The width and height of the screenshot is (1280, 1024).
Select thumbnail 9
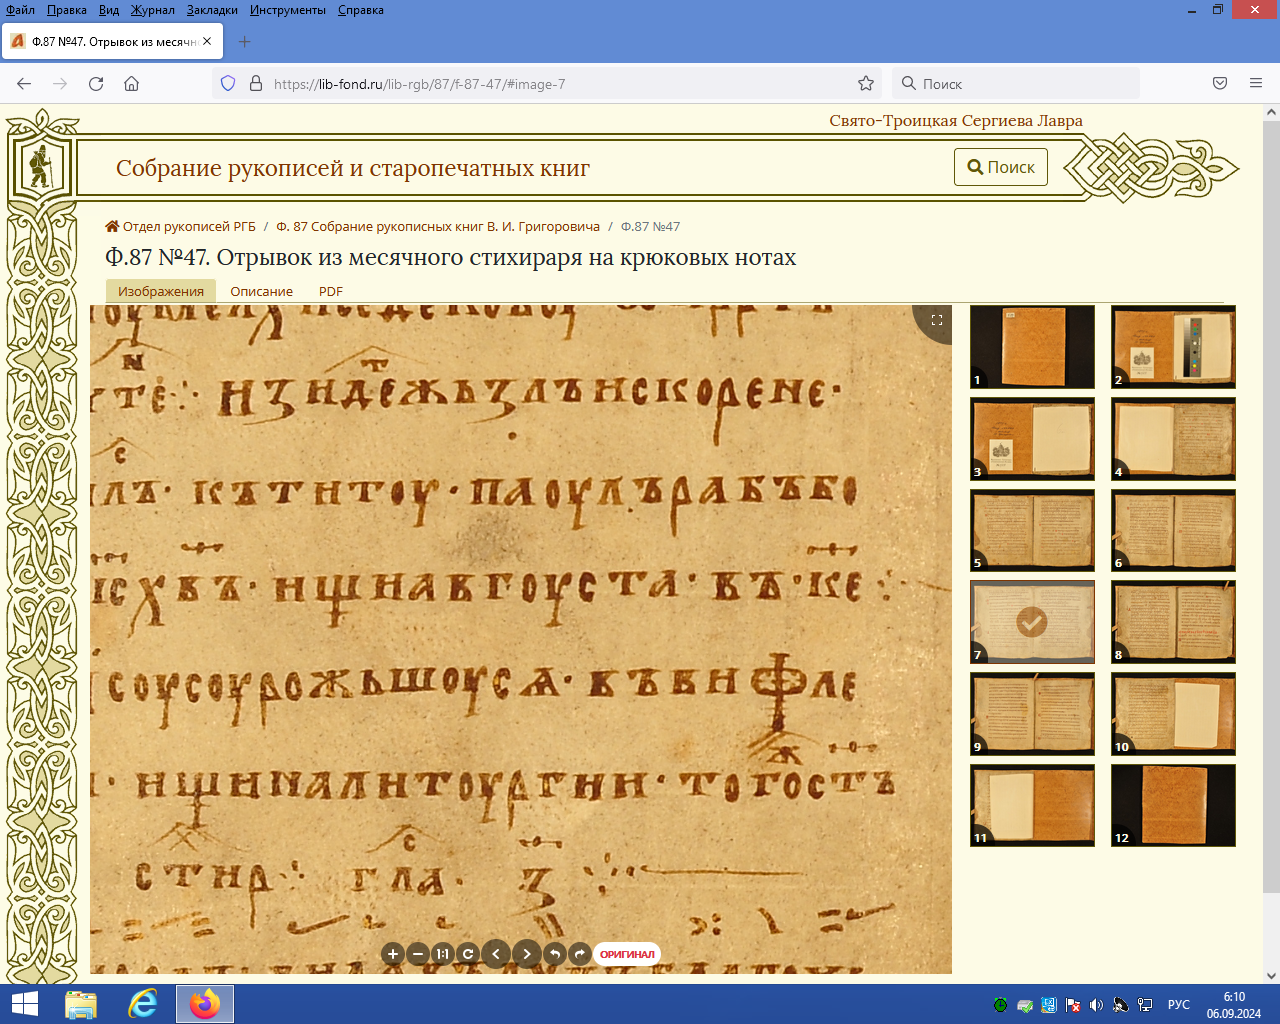pyautogui.click(x=1032, y=714)
